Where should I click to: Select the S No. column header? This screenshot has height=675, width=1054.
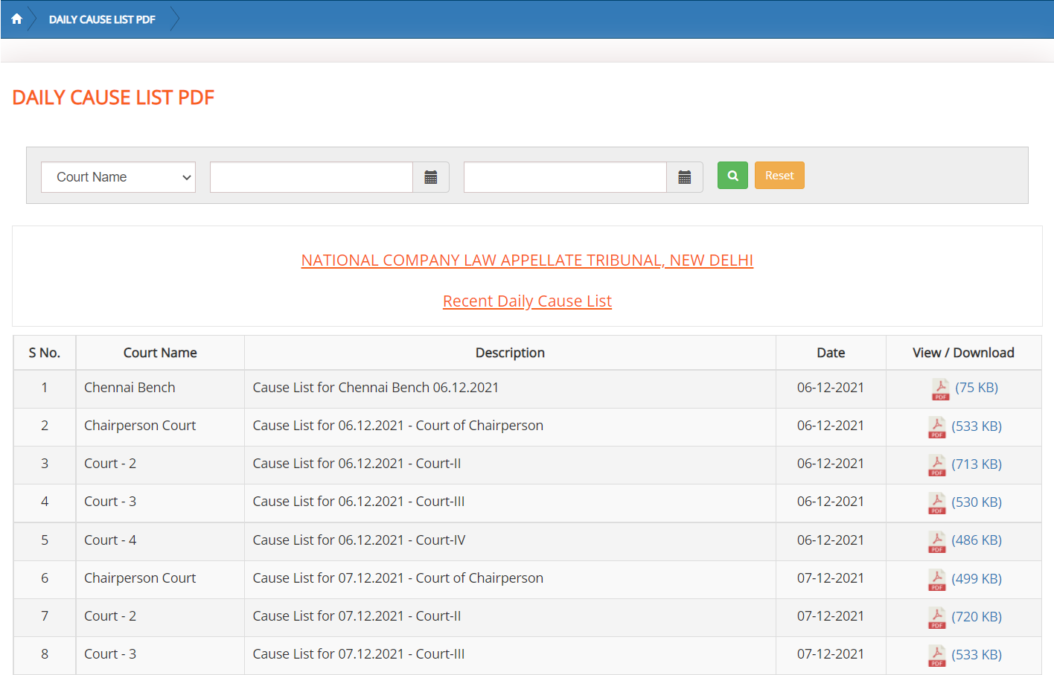pos(44,353)
